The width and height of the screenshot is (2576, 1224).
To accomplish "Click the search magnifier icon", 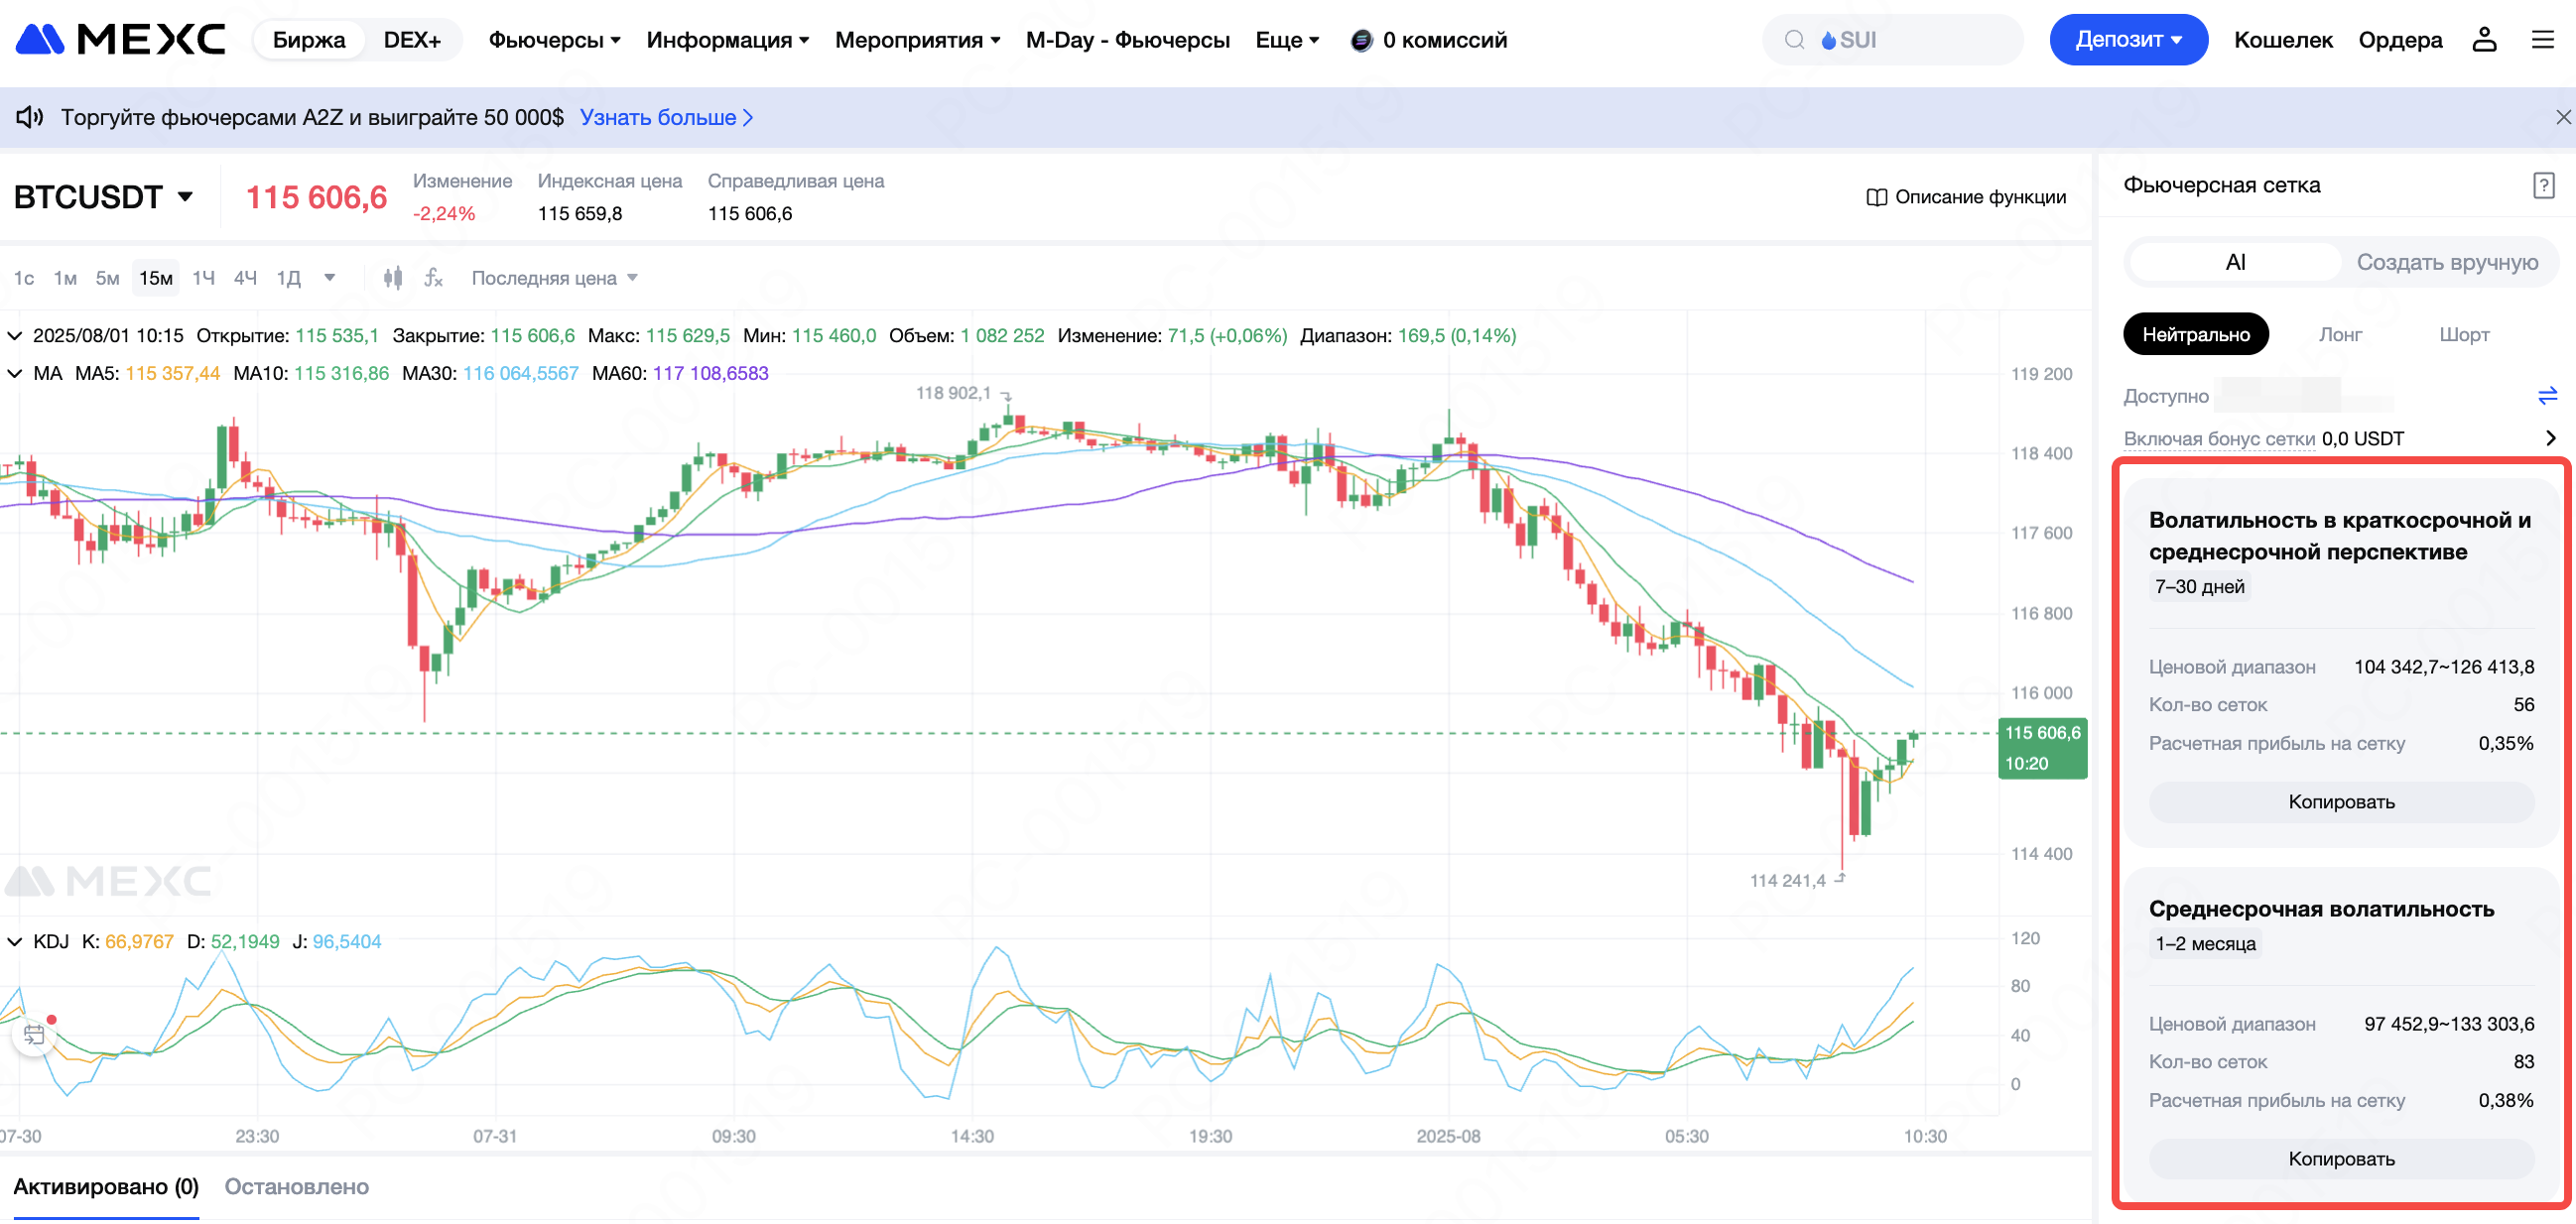I will click(x=1794, y=40).
